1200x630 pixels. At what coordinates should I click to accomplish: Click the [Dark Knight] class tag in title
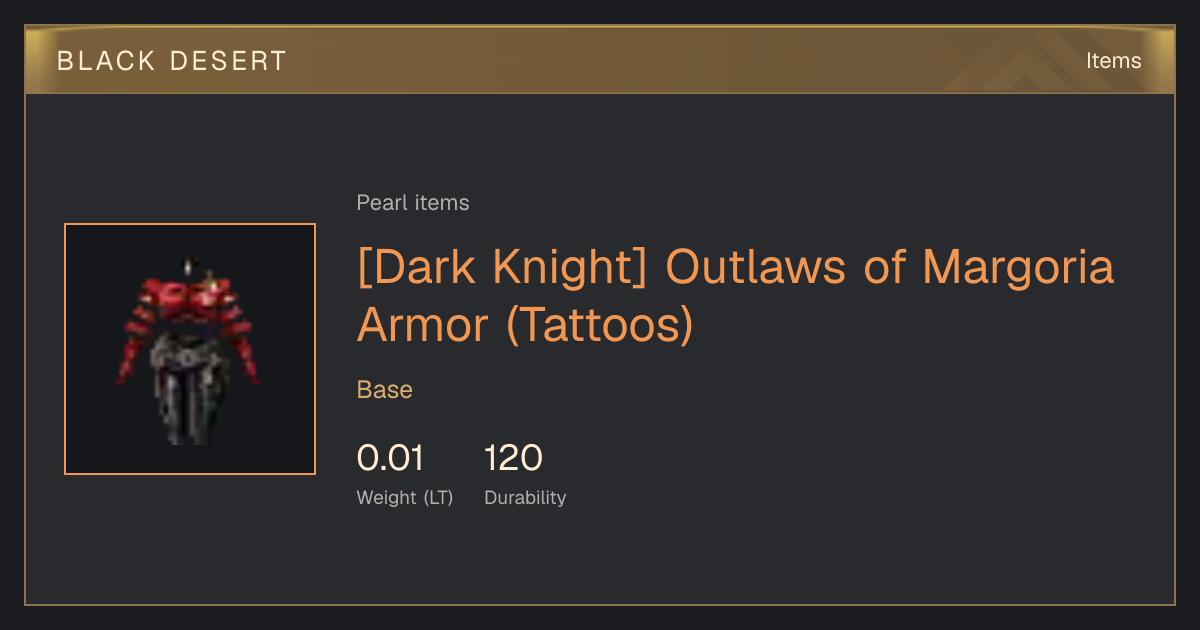(505, 268)
